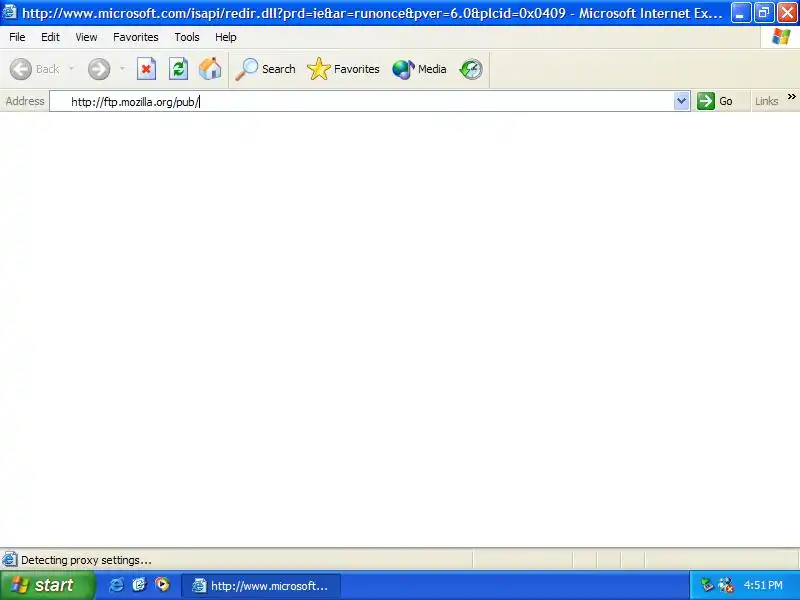Click the Back navigation arrow
The height and width of the screenshot is (600, 800).
coord(21,69)
